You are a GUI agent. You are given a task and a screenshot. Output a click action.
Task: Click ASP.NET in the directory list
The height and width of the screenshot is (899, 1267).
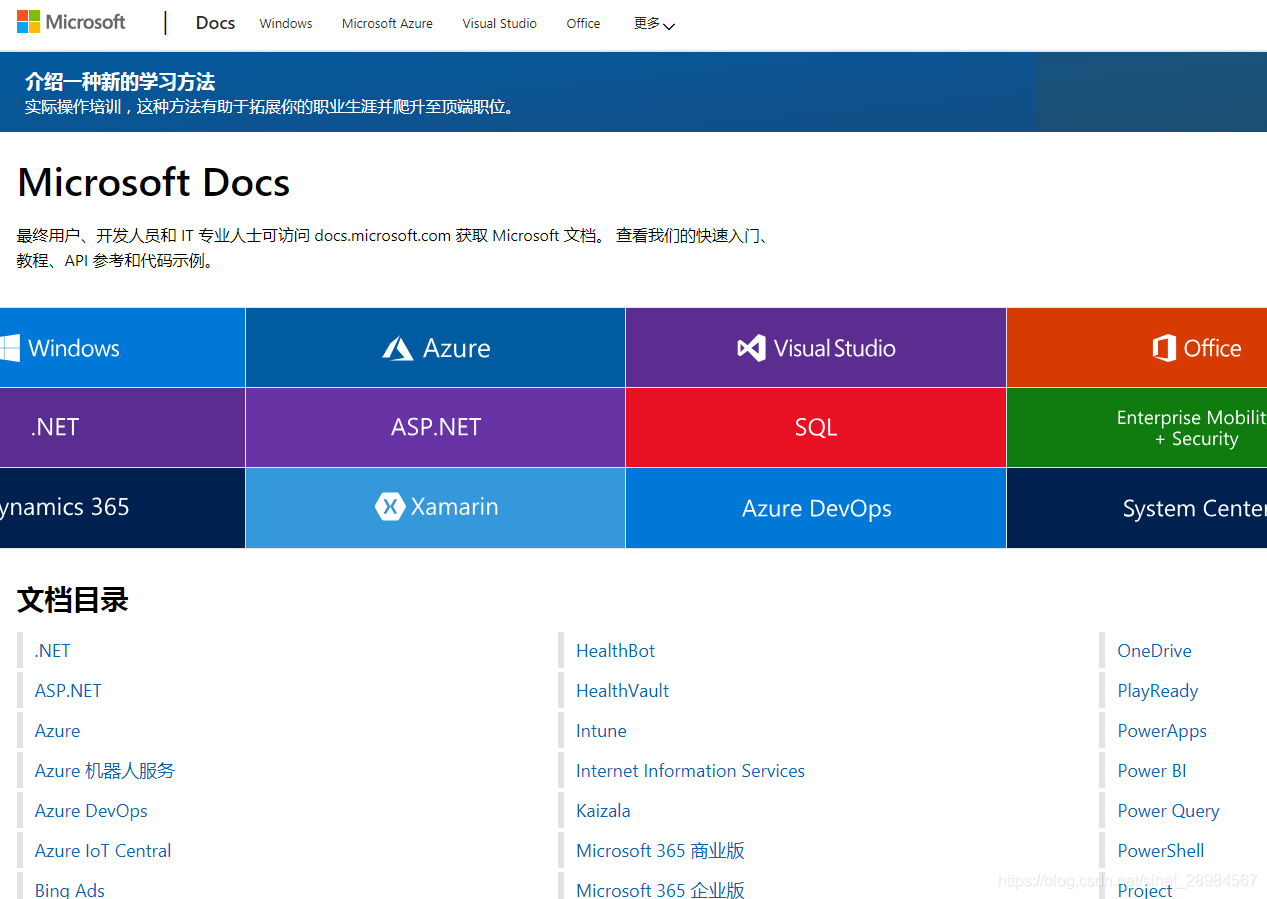68,691
